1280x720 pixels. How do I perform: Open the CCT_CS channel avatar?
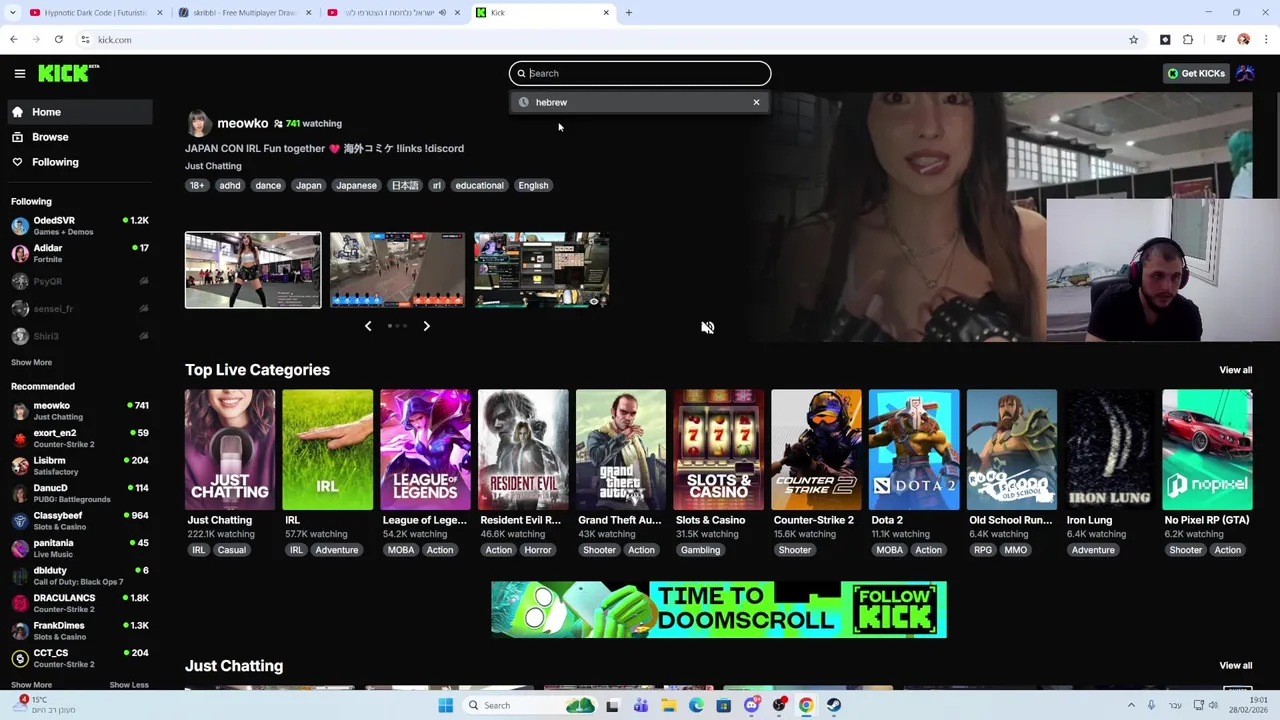pos(20,658)
